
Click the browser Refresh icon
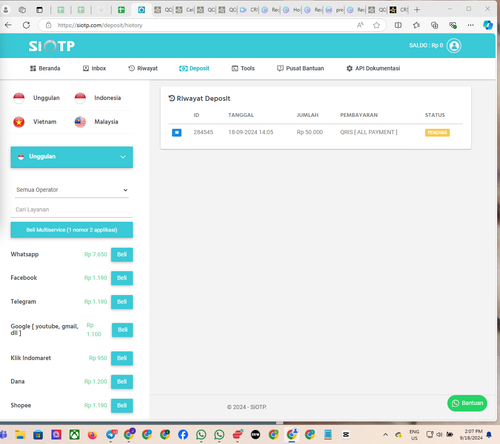pyautogui.click(x=26, y=25)
